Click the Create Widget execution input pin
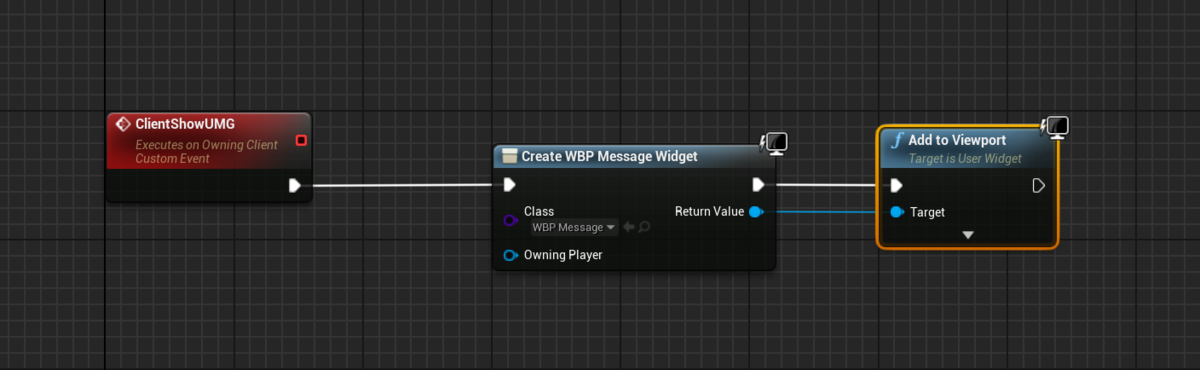 point(509,185)
